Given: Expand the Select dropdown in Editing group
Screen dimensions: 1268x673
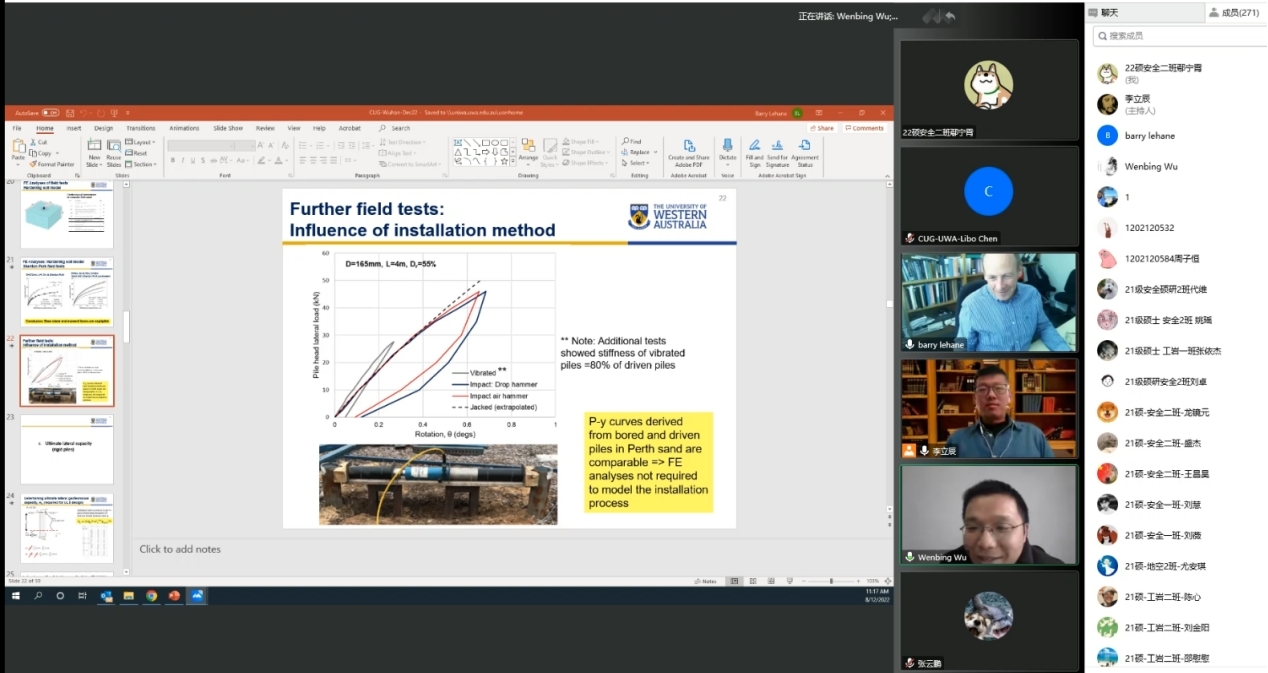Looking at the screenshot, I should pyautogui.click(x=638, y=163).
